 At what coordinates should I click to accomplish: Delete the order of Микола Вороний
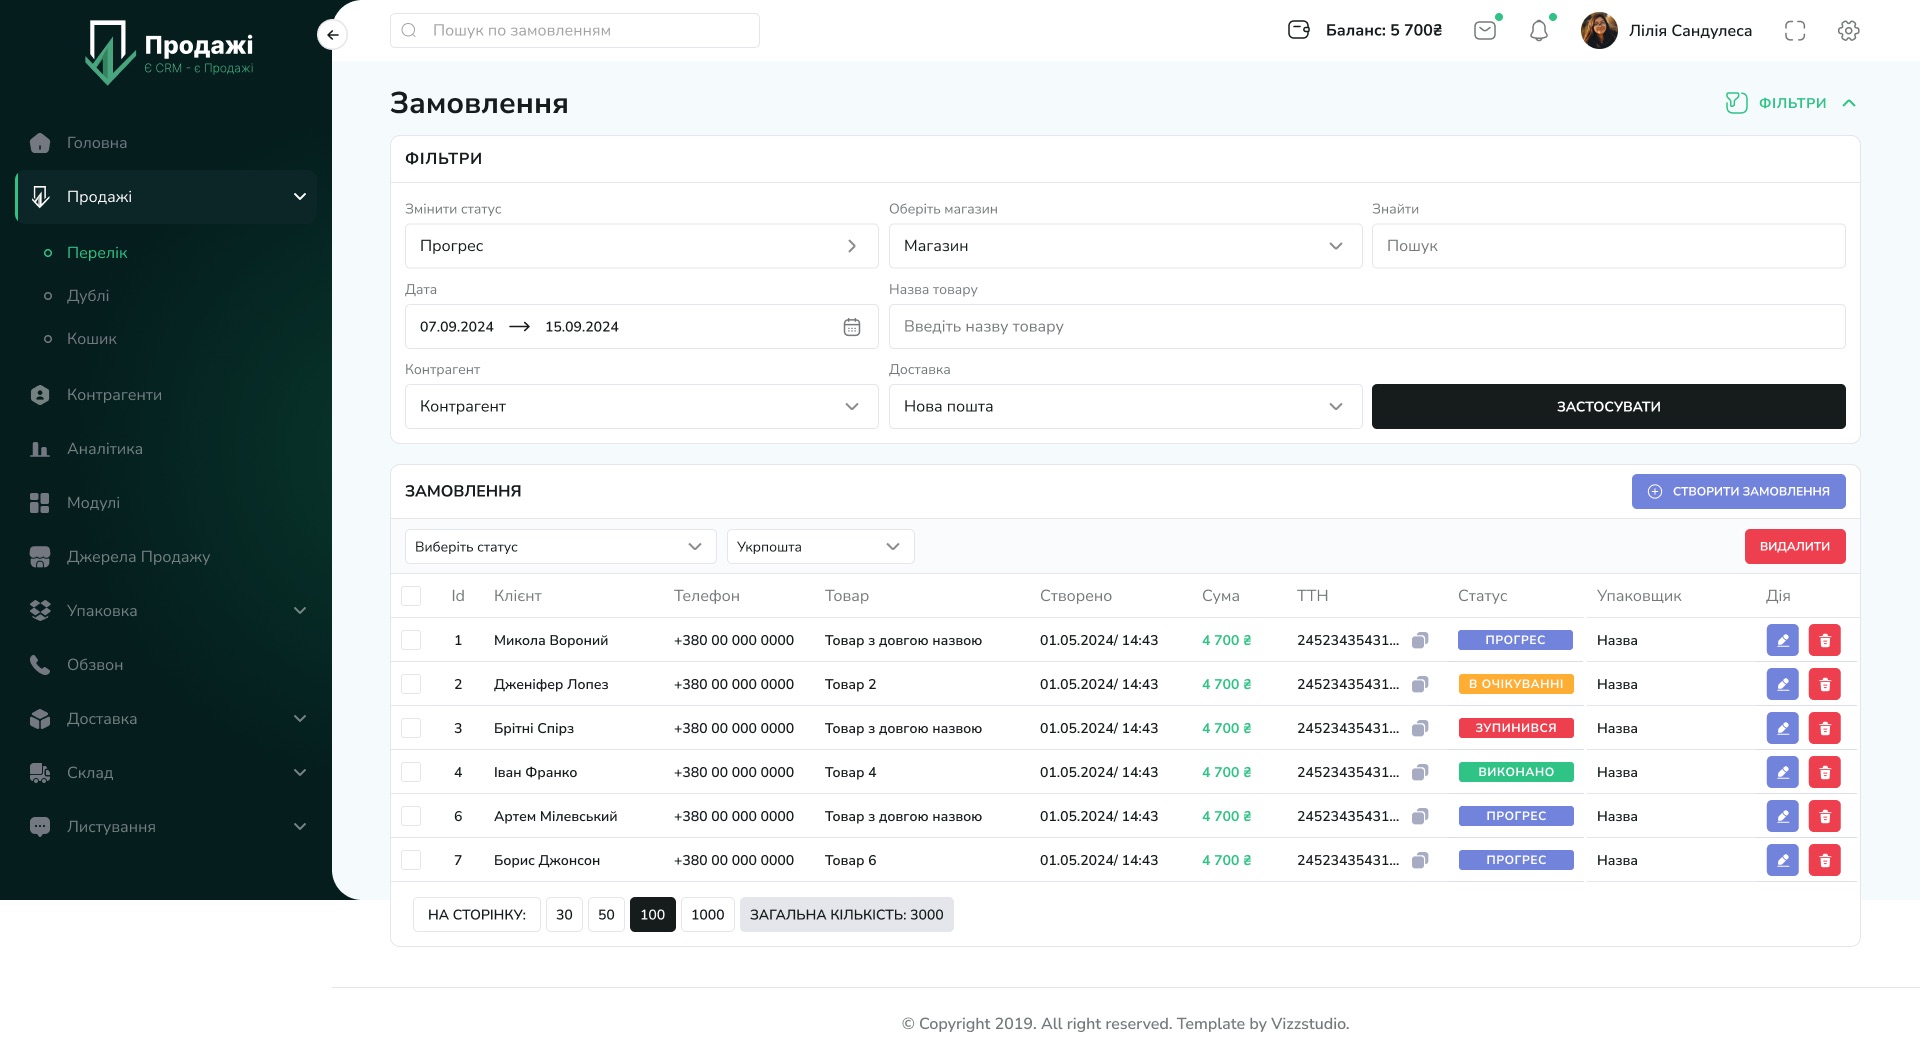[x=1824, y=640]
